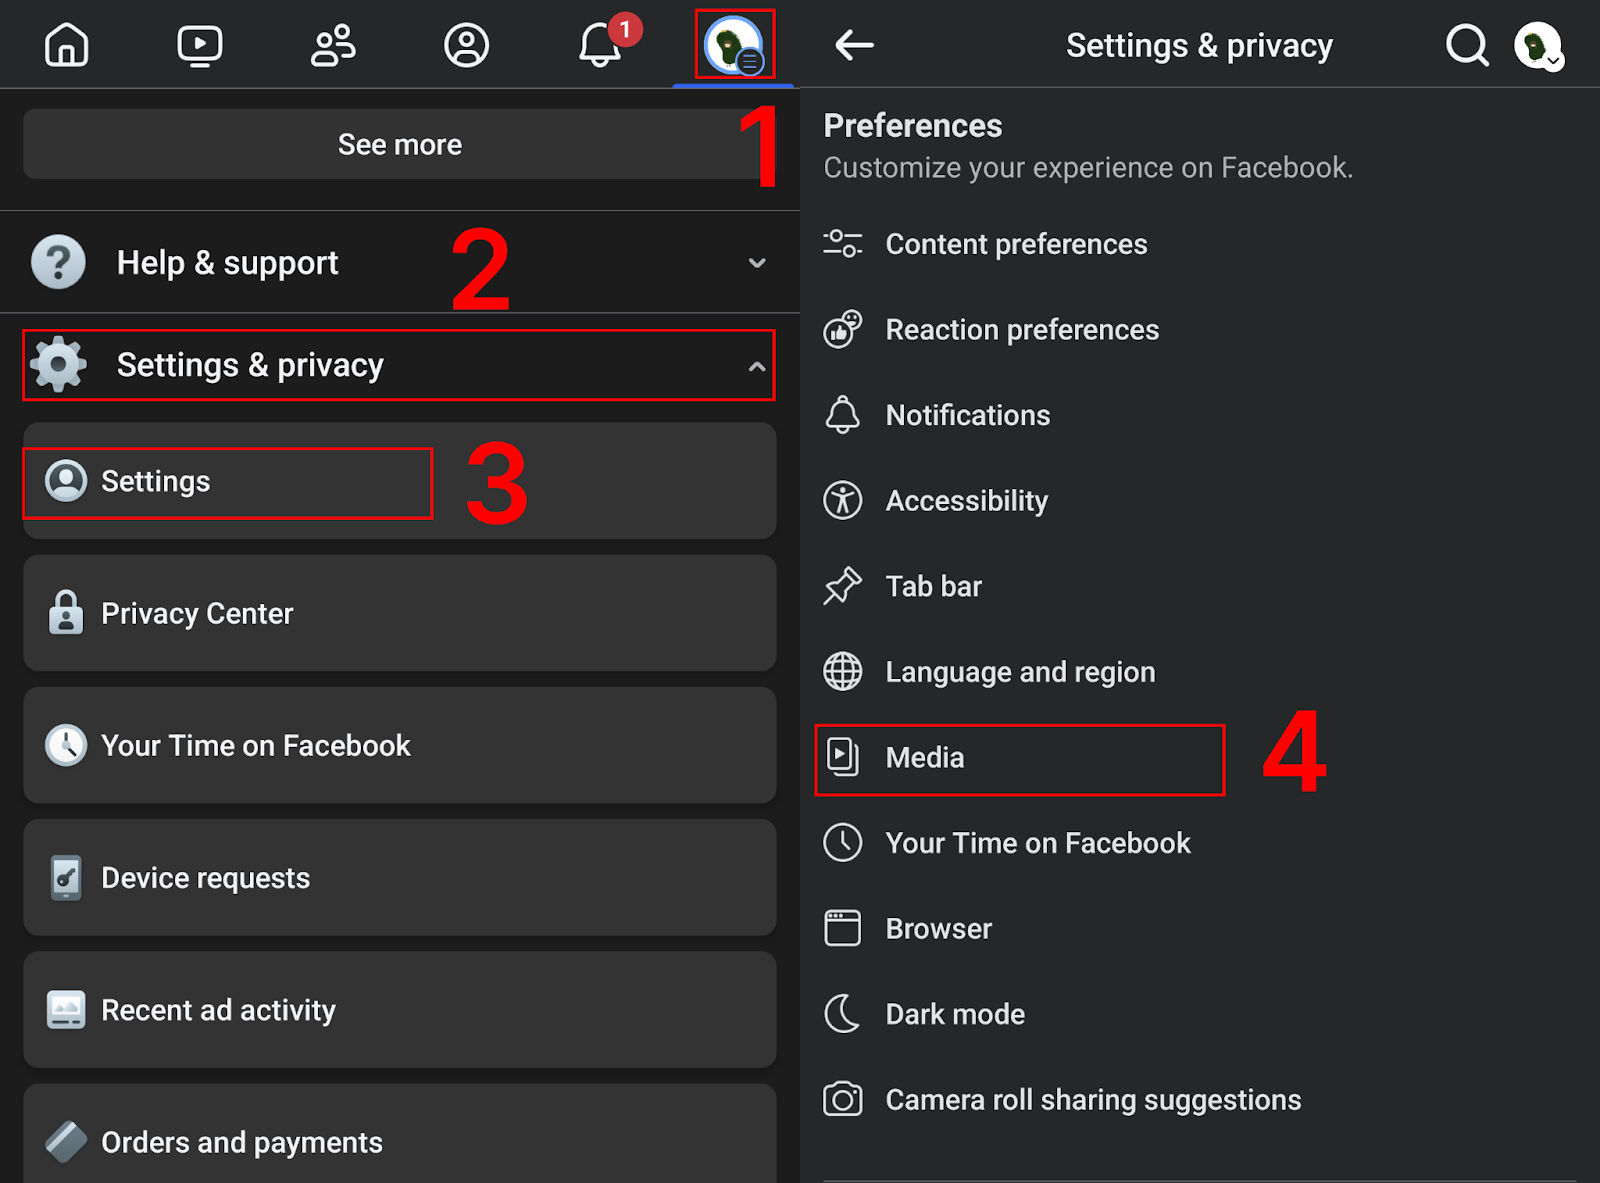1600x1183 pixels.
Task: Click the Orders and payments card icon
Action: 66,1141
